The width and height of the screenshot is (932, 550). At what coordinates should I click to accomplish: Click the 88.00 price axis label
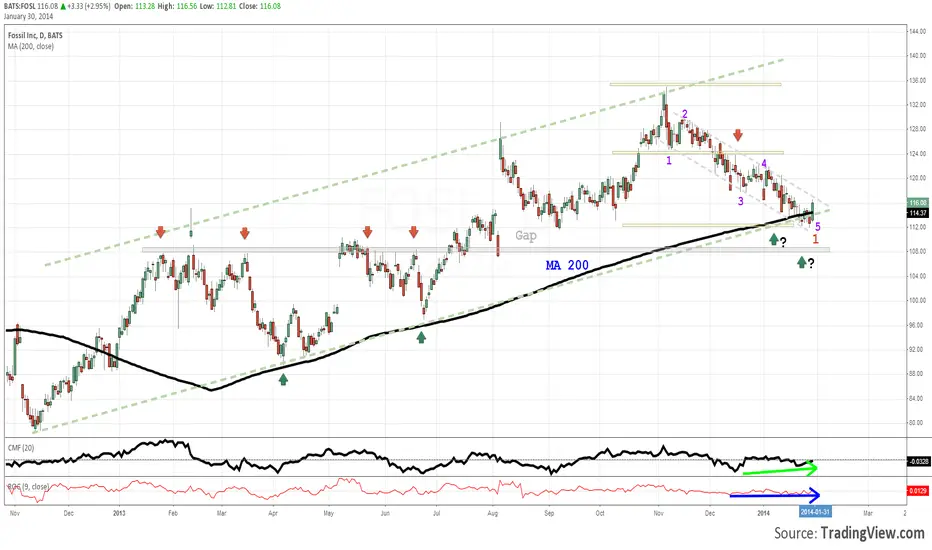coord(916,374)
